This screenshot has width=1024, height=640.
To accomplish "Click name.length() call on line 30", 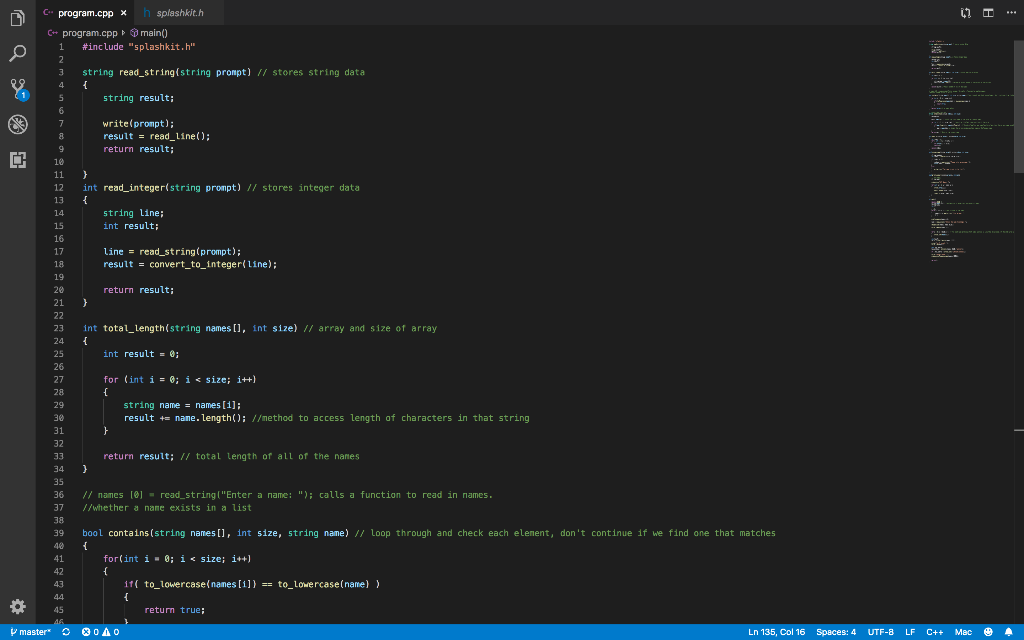I will (208, 419).
